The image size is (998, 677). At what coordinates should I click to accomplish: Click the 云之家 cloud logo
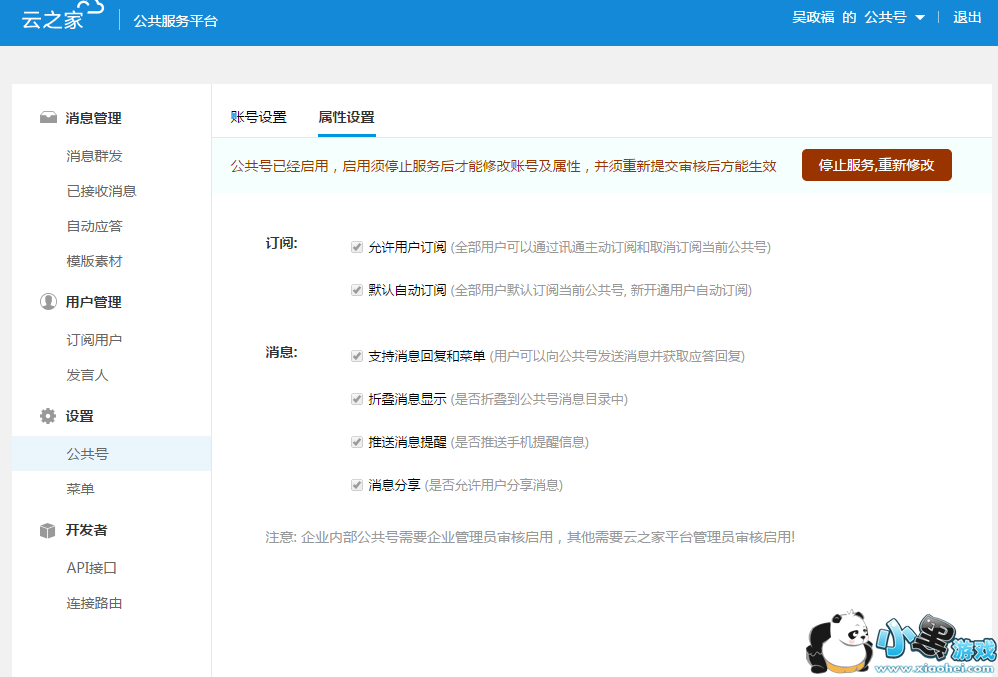point(62,16)
